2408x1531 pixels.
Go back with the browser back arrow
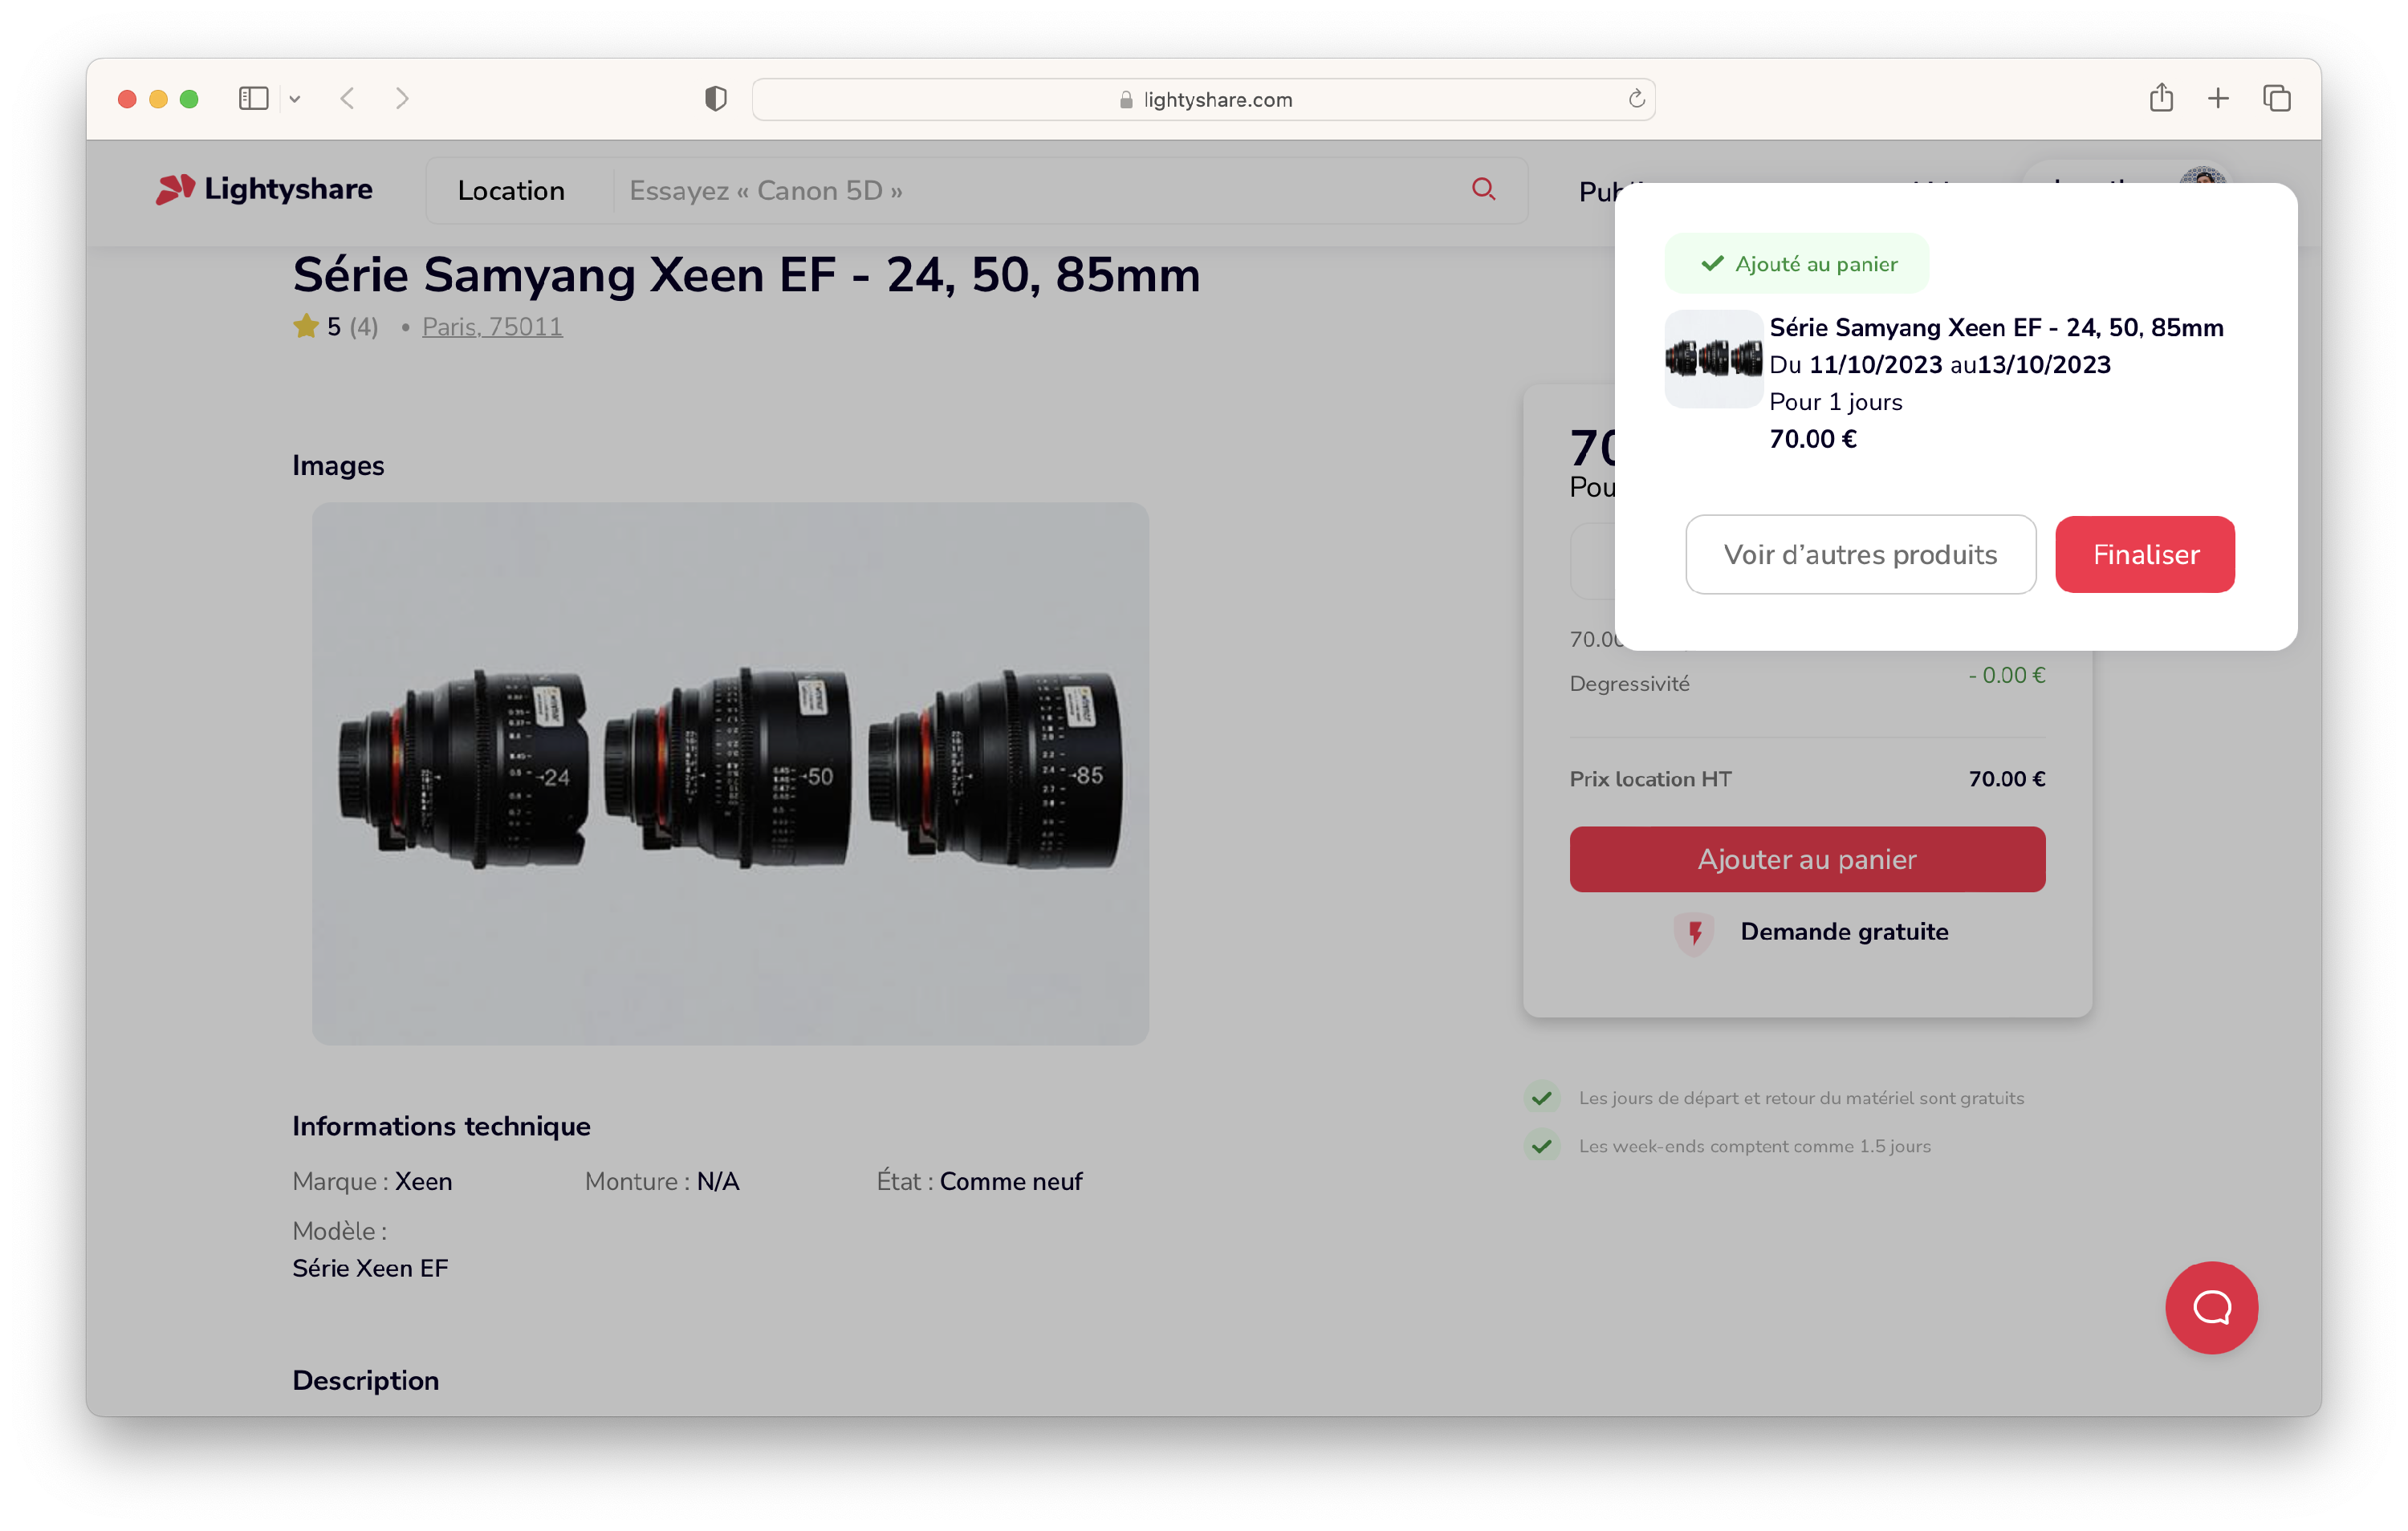click(x=347, y=98)
